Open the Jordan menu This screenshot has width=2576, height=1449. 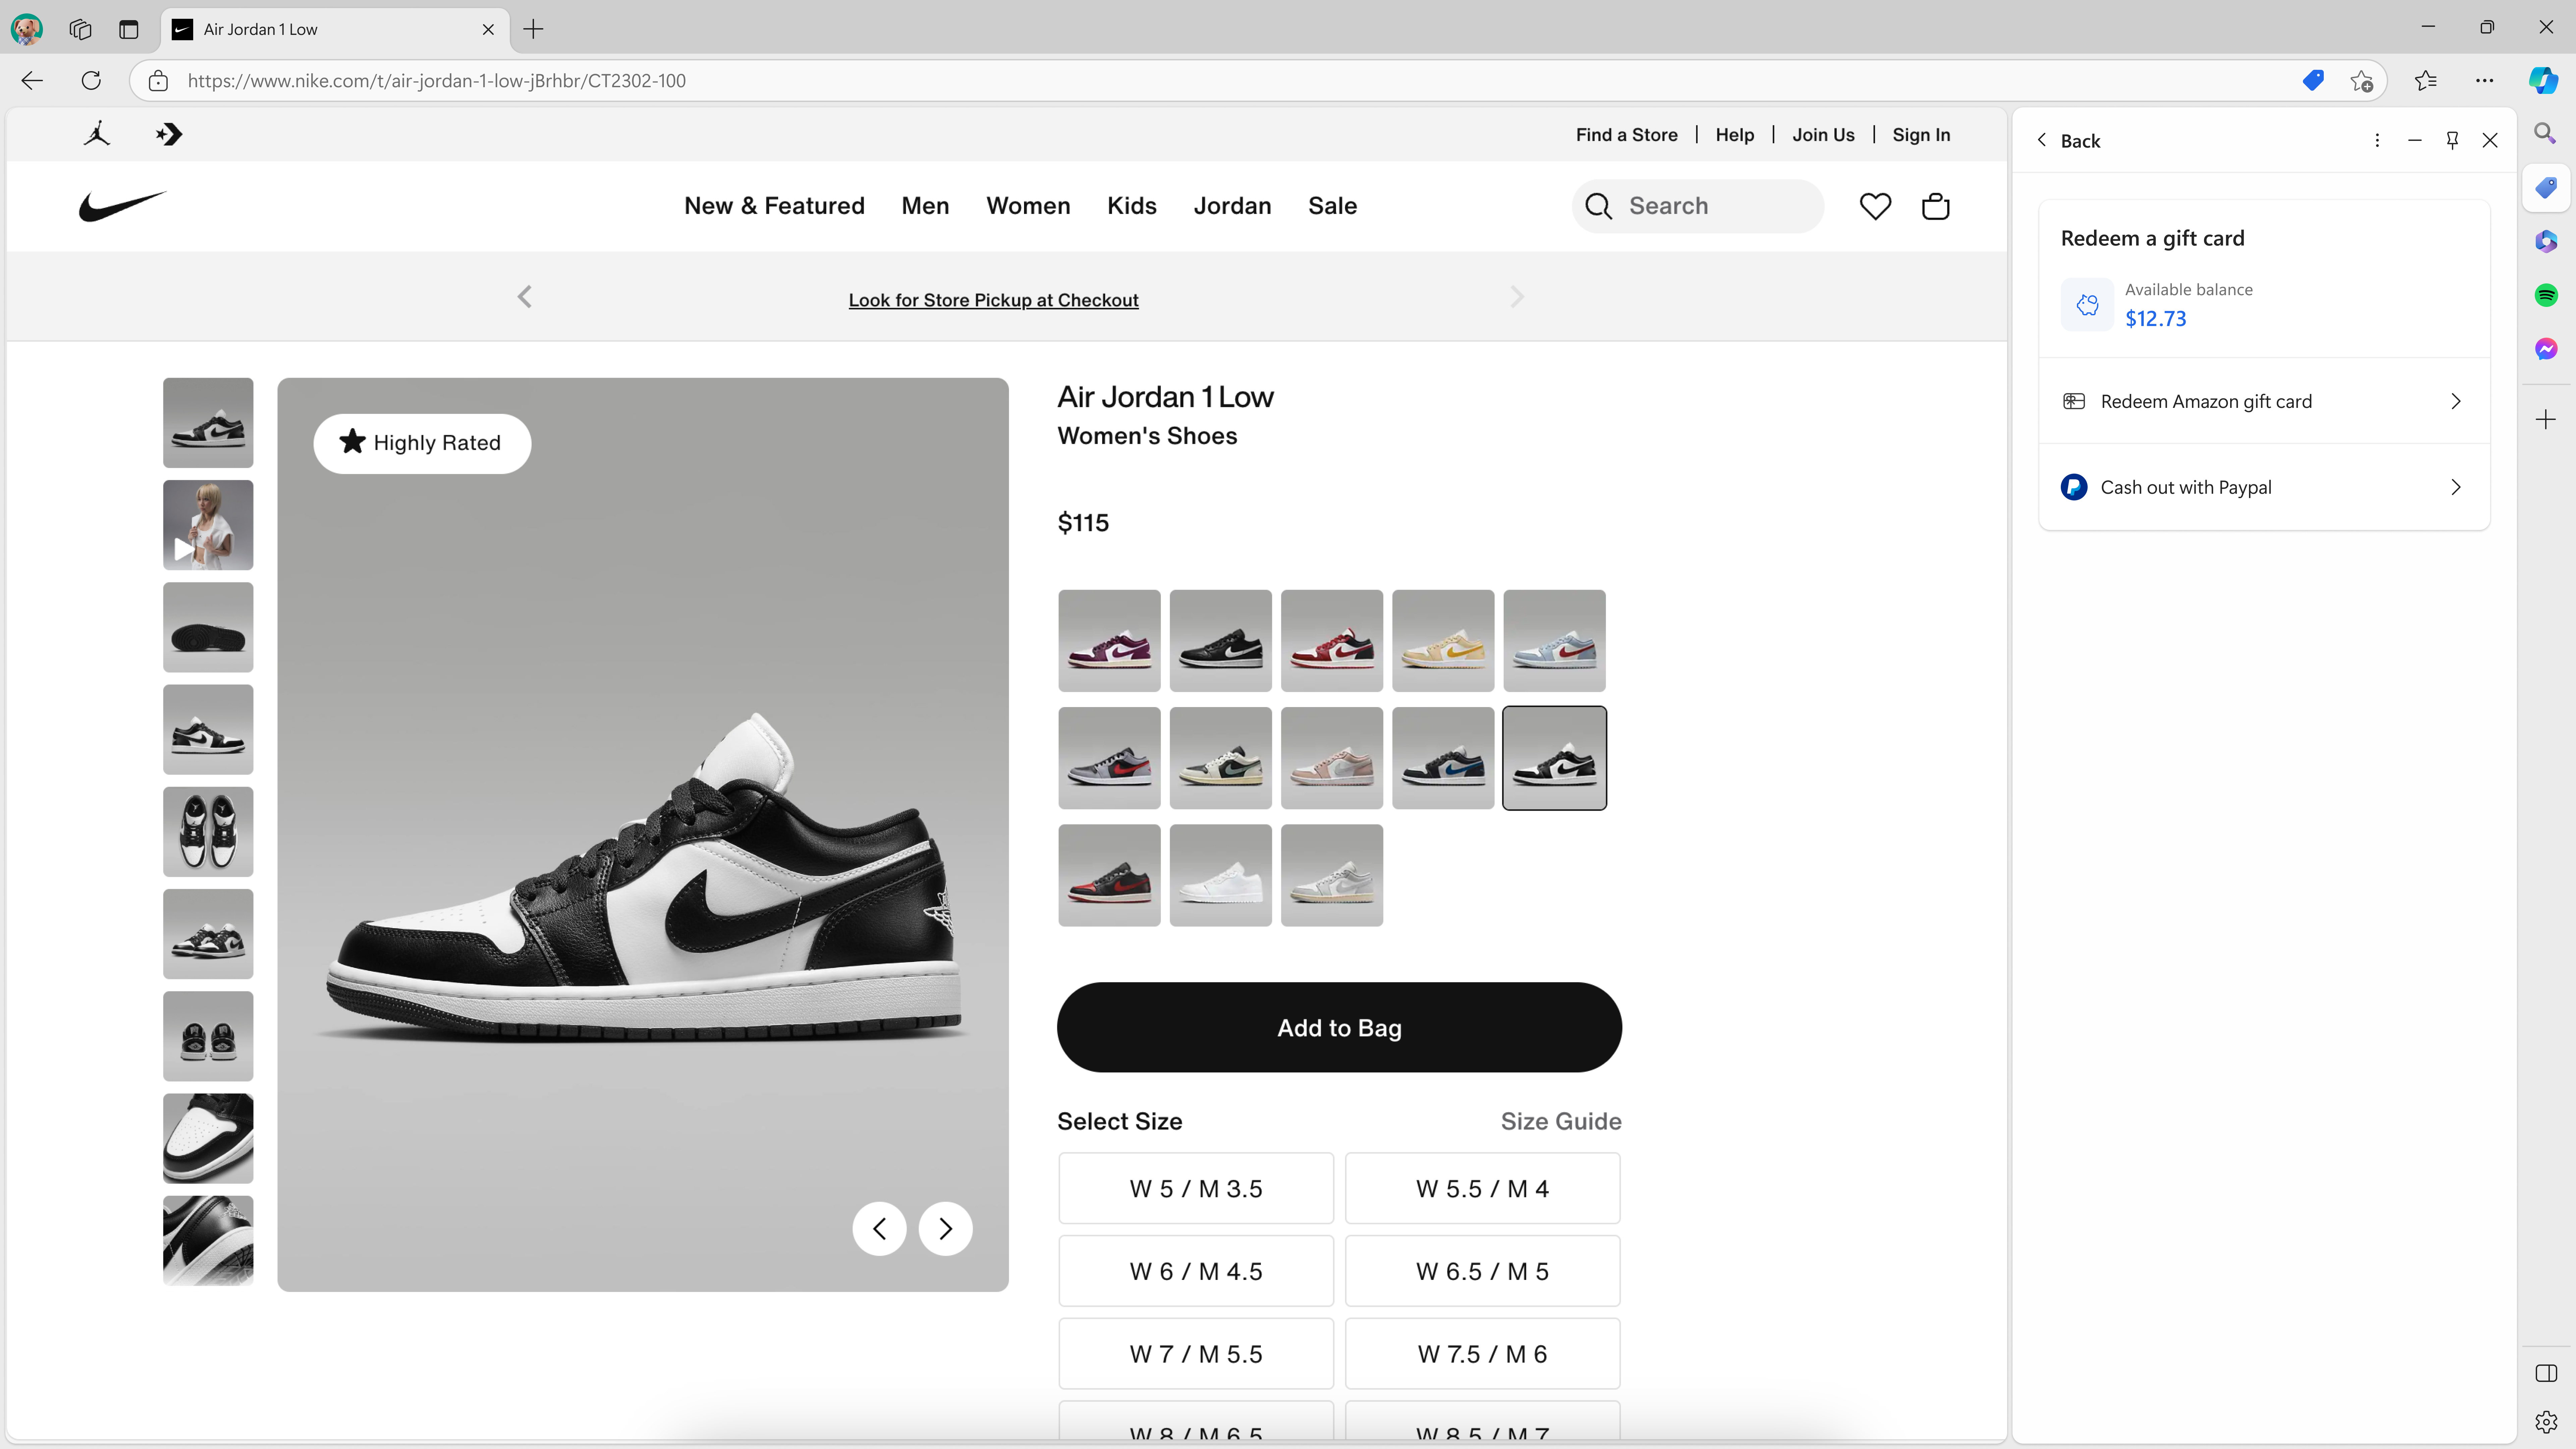pos(1232,206)
